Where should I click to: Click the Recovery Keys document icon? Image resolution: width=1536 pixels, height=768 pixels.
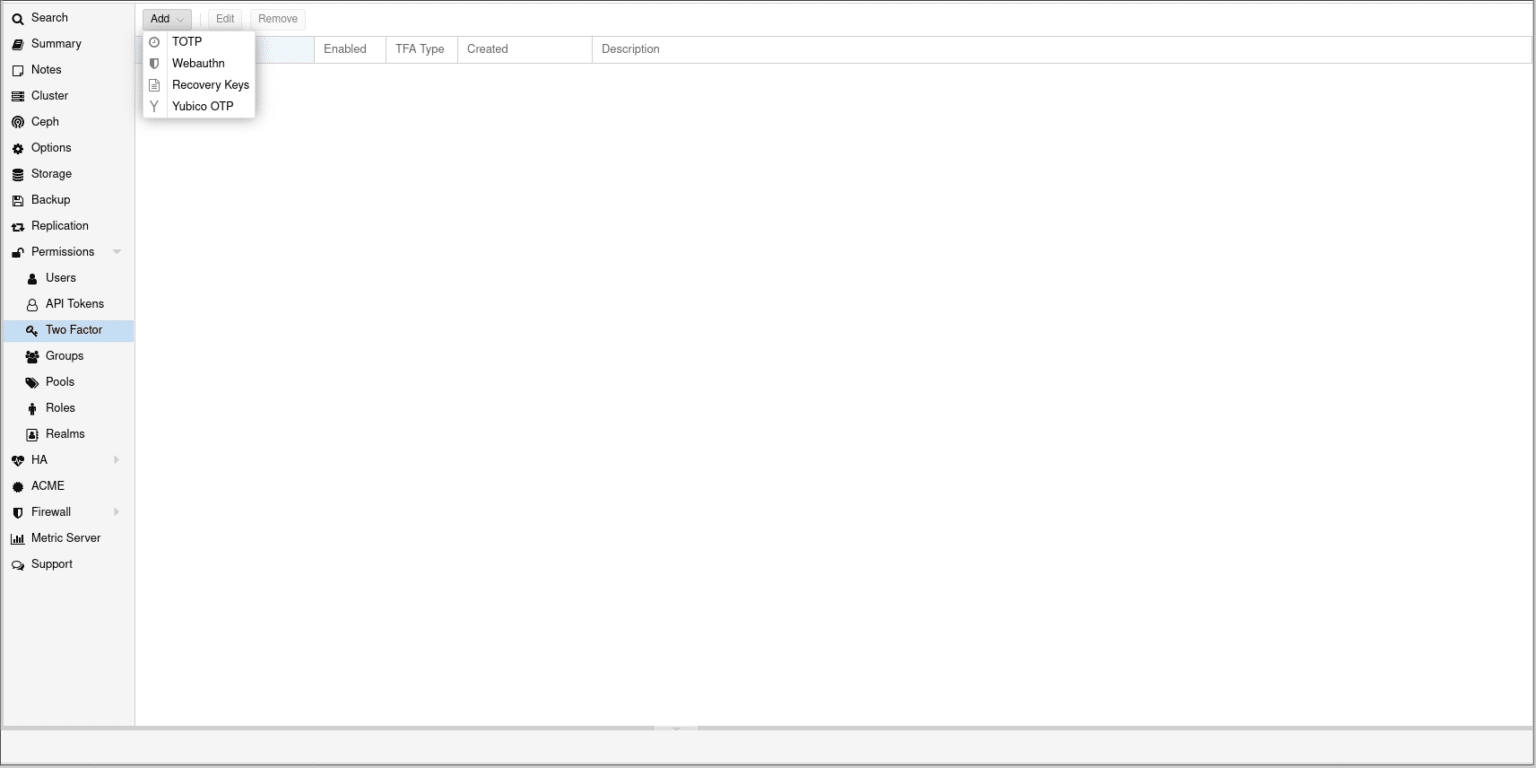[154, 85]
